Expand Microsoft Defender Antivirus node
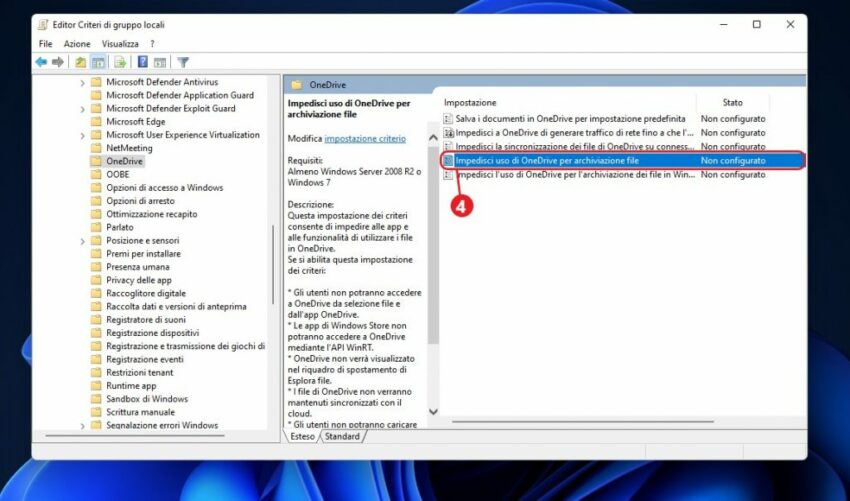The image size is (850, 501). [x=82, y=82]
